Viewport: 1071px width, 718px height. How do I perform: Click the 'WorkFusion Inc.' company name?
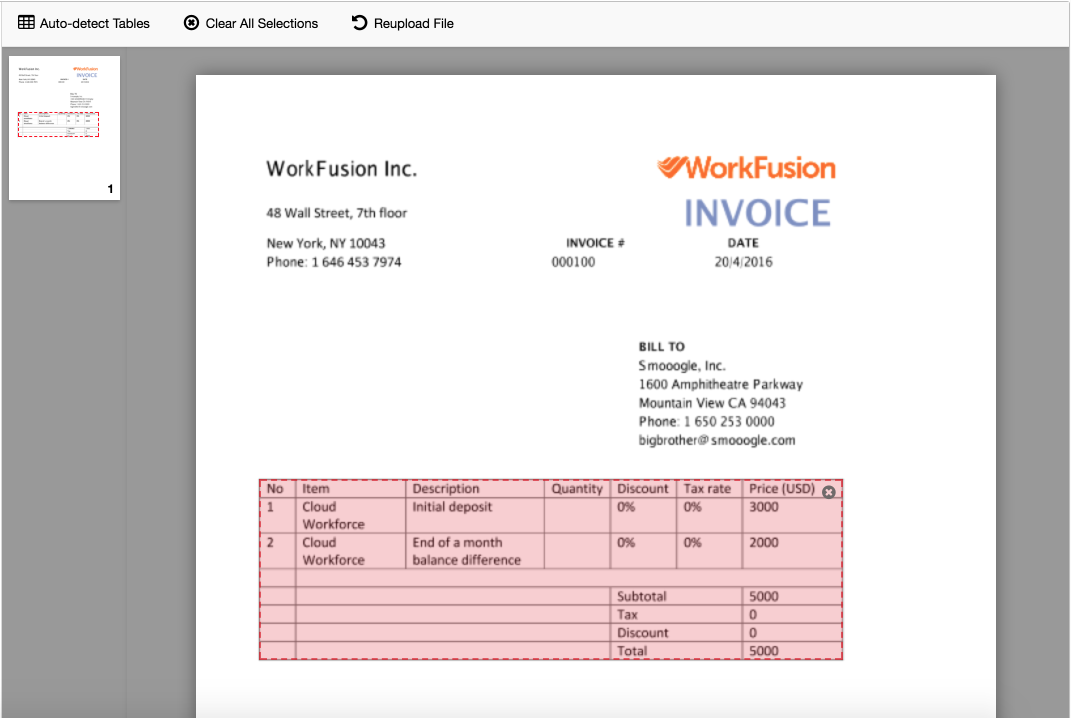pyautogui.click(x=342, y=169)
